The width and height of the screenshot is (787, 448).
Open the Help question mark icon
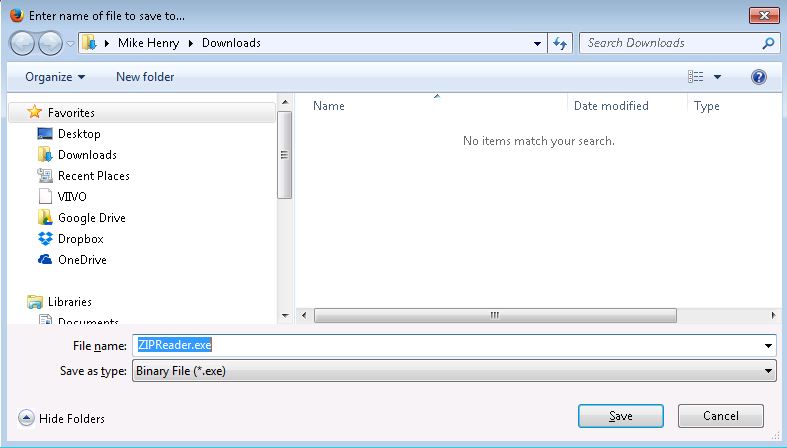point(758,77)
